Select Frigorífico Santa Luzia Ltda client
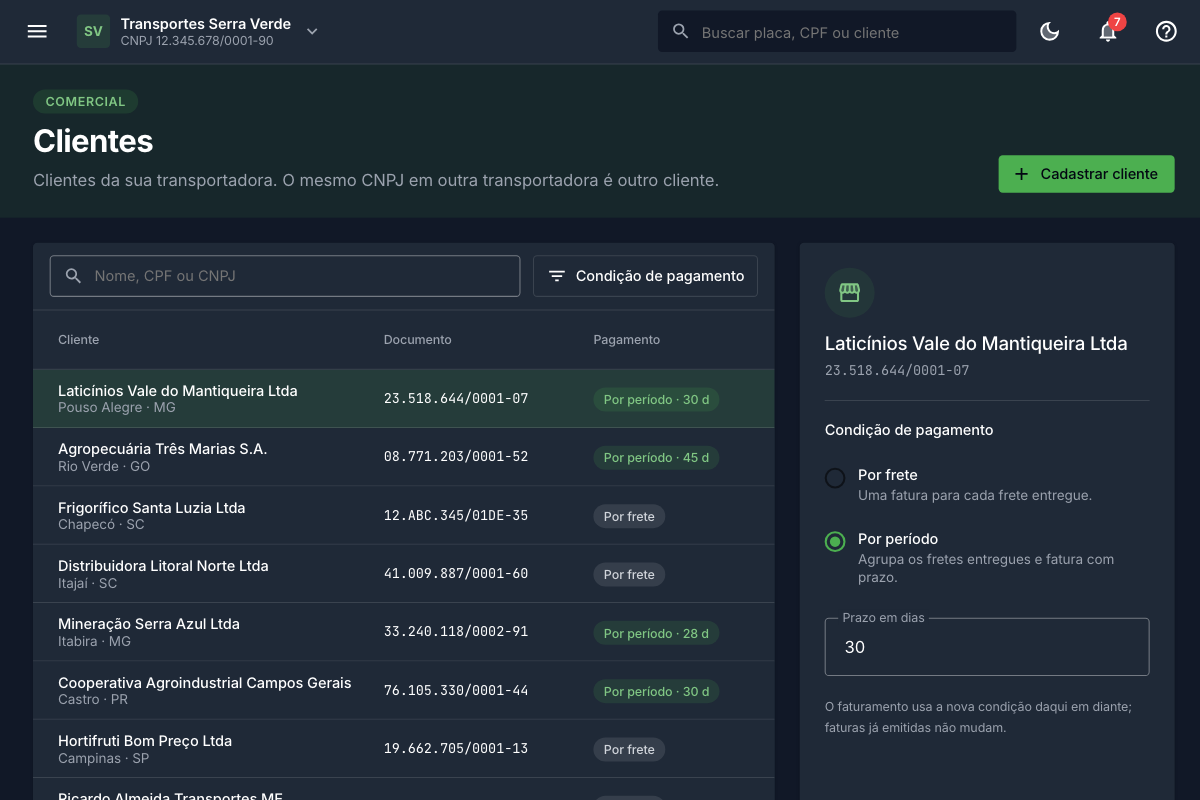This screenshot has height=800, width=1200. (x=403, y=516)
